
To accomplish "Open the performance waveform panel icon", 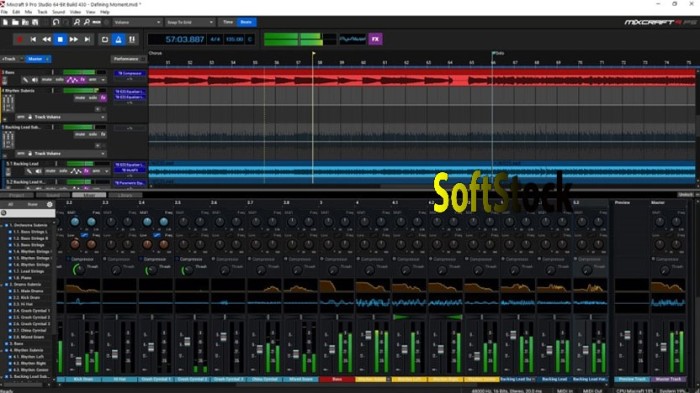I will (x=353, y=39).
